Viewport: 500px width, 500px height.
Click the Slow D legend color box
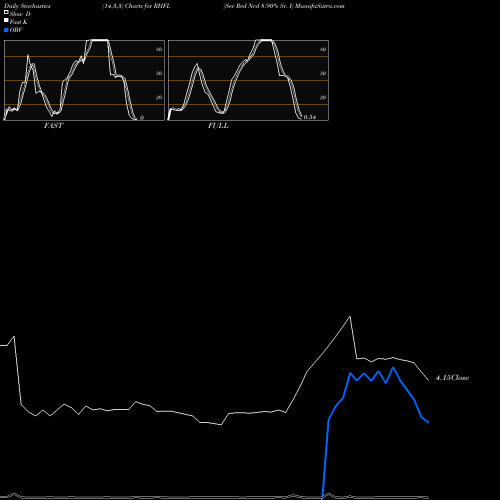pyautogui.click(x=6, y=13)
